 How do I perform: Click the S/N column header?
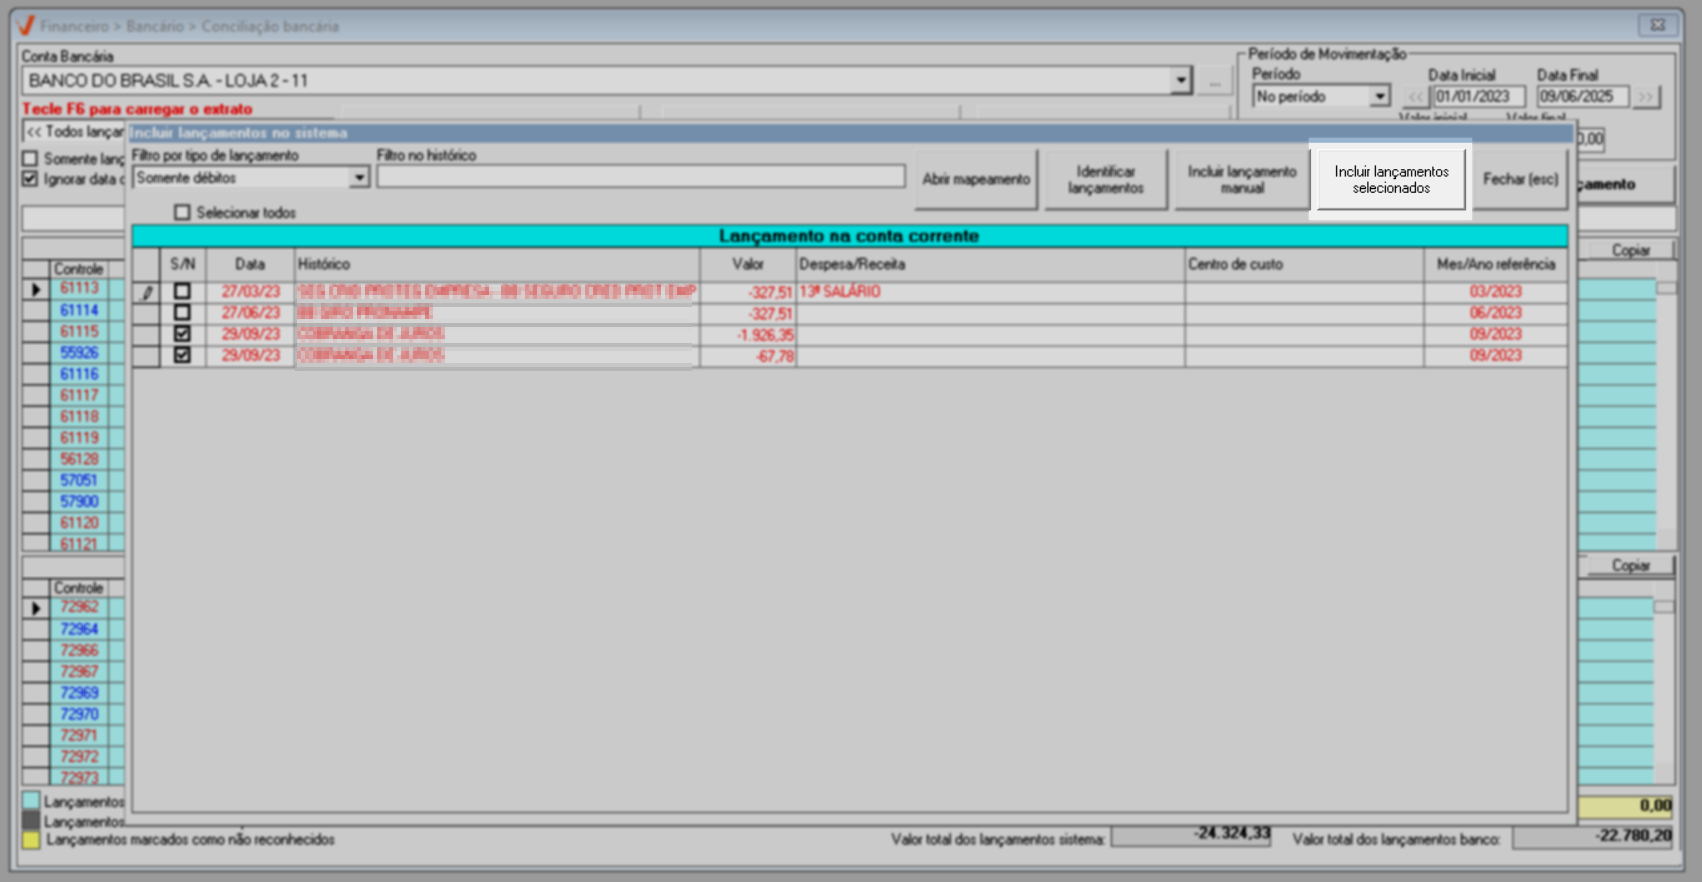183,264
